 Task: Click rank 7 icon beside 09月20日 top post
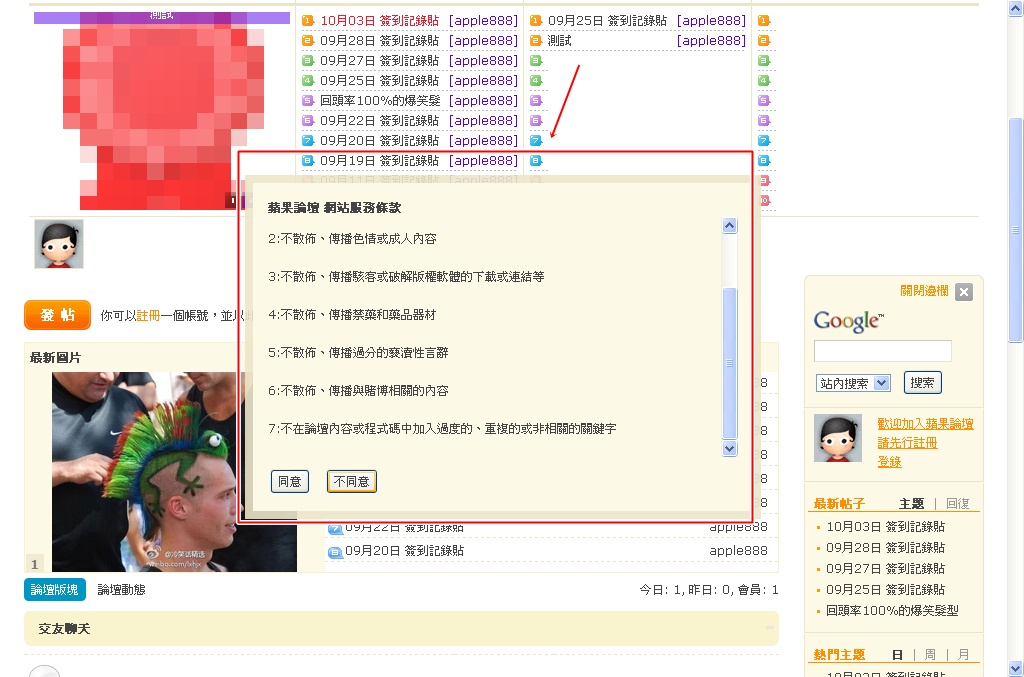tap(308, 140)
